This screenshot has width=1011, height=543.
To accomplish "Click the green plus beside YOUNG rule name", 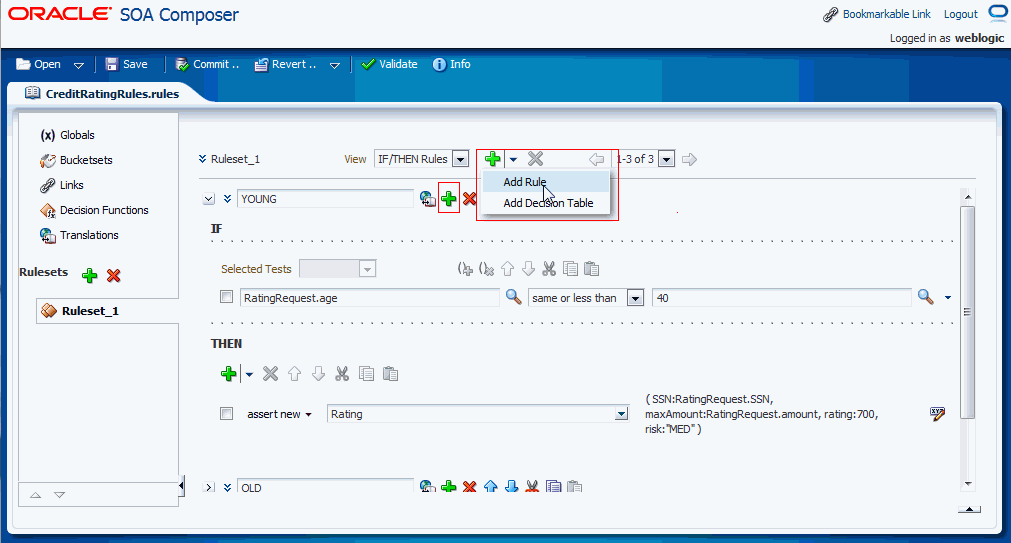I will (449, 199).
